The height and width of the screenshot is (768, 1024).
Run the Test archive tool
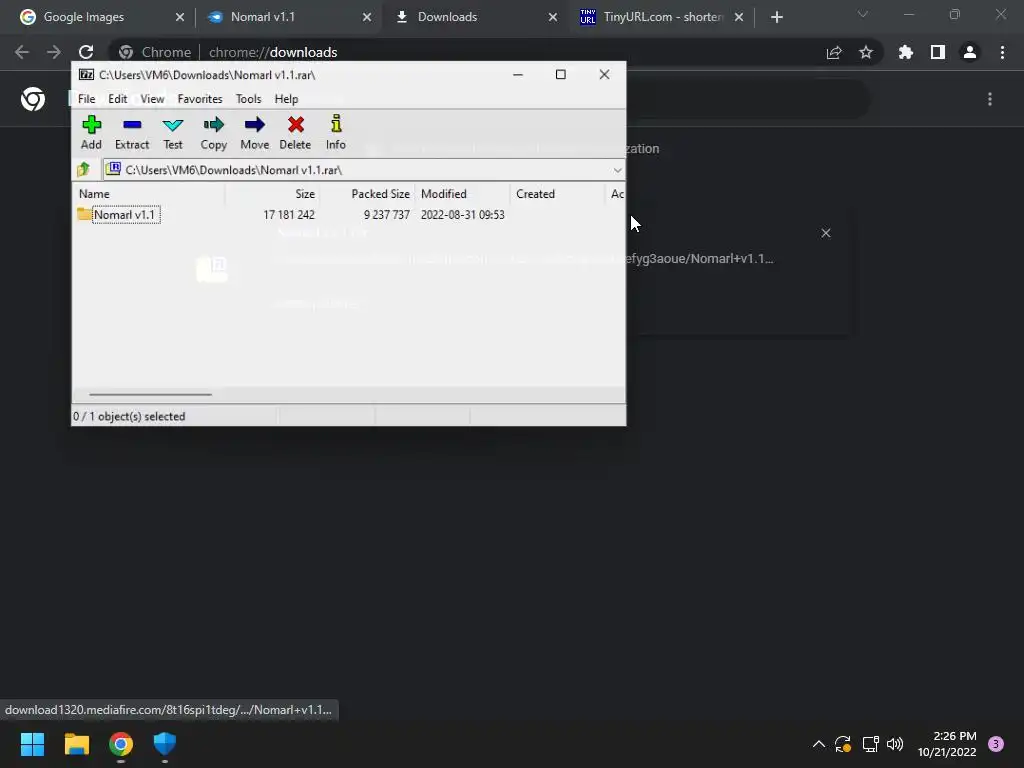[x=173, y=133]
